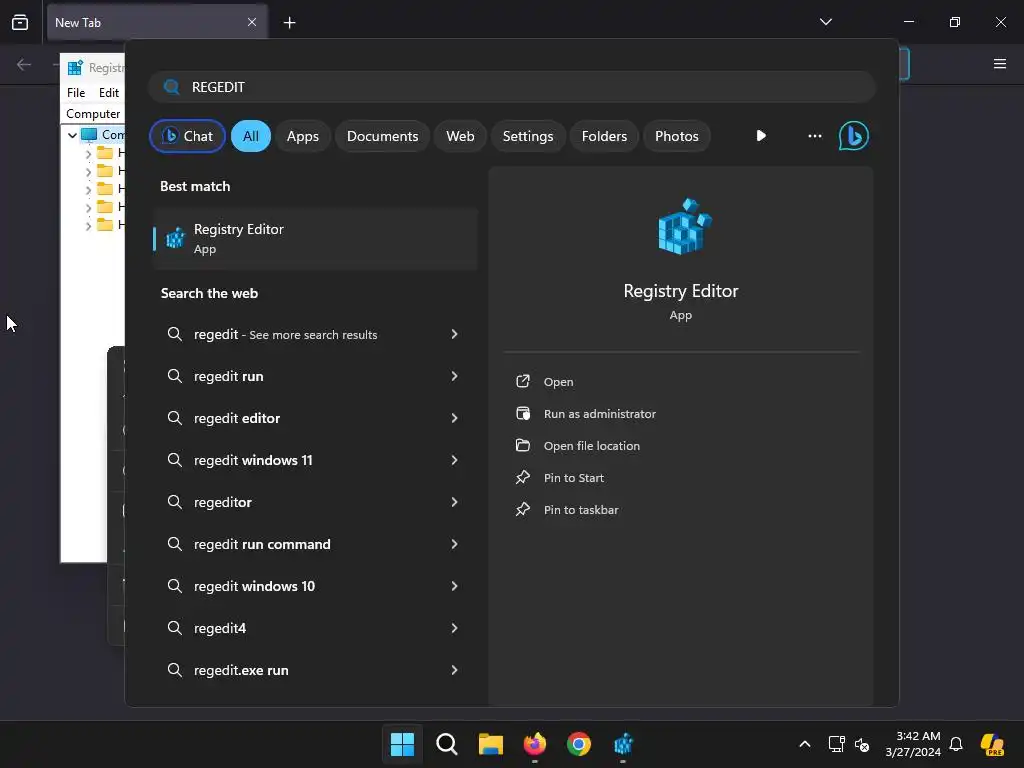1024x768 pixels.
Task: Click the browser tab overview icon
Action: tap(20, 22)
